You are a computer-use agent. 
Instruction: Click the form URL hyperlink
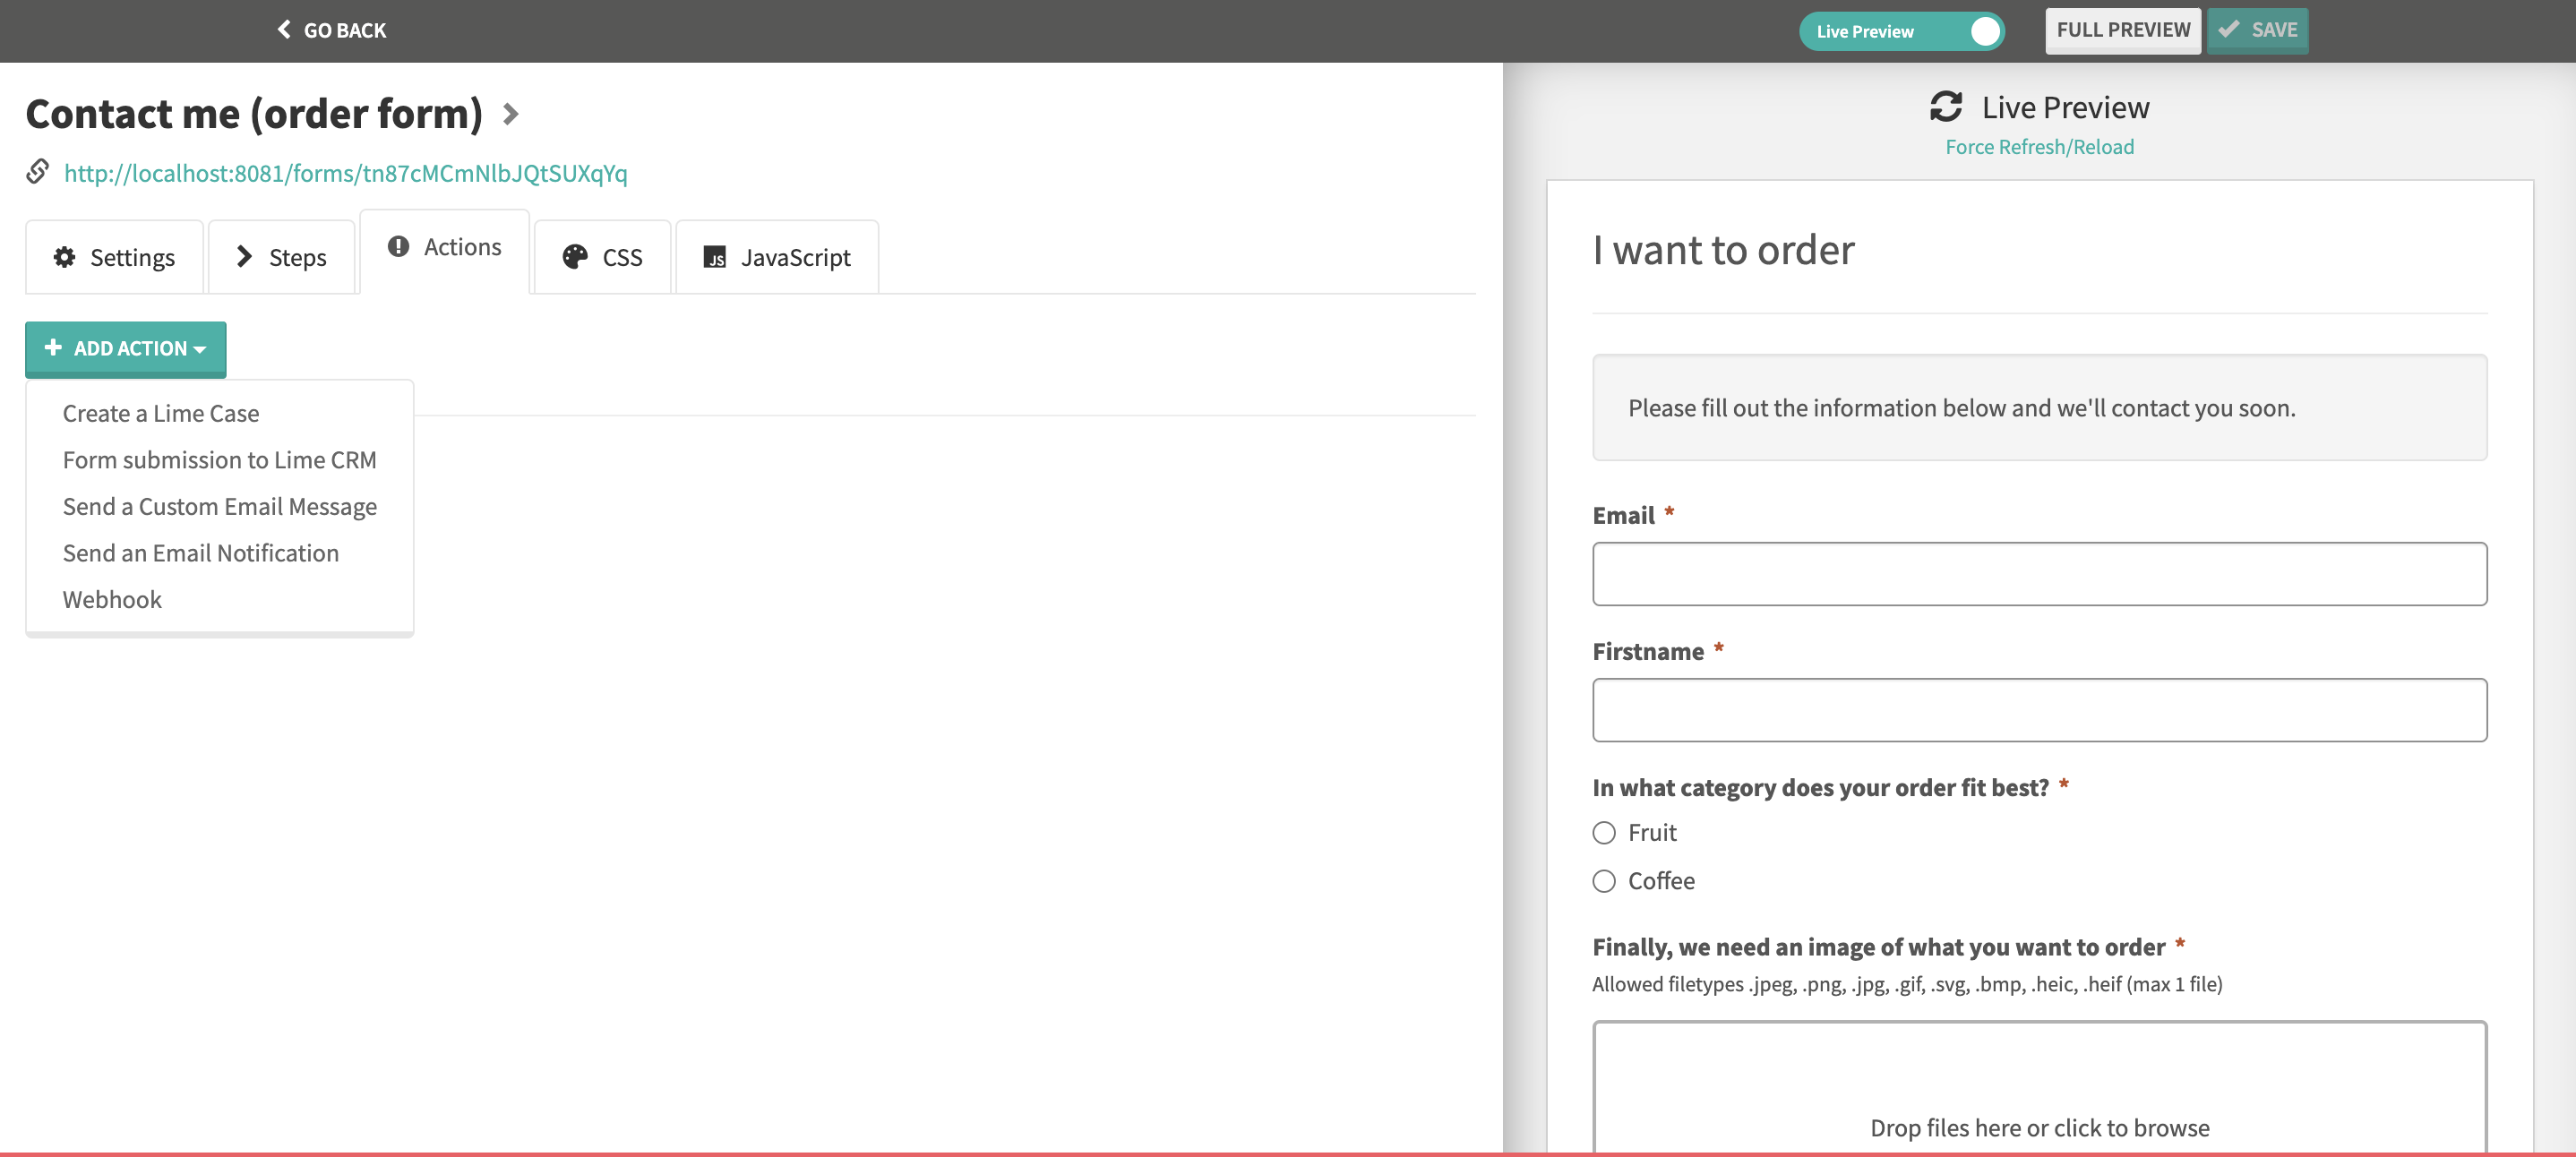point(347,171)
